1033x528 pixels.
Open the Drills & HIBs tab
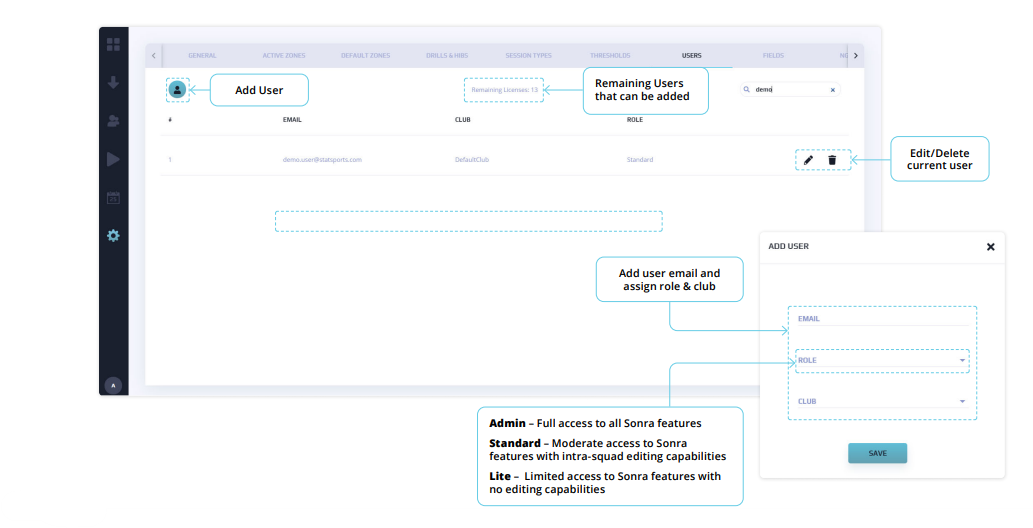tap(447, 55)
